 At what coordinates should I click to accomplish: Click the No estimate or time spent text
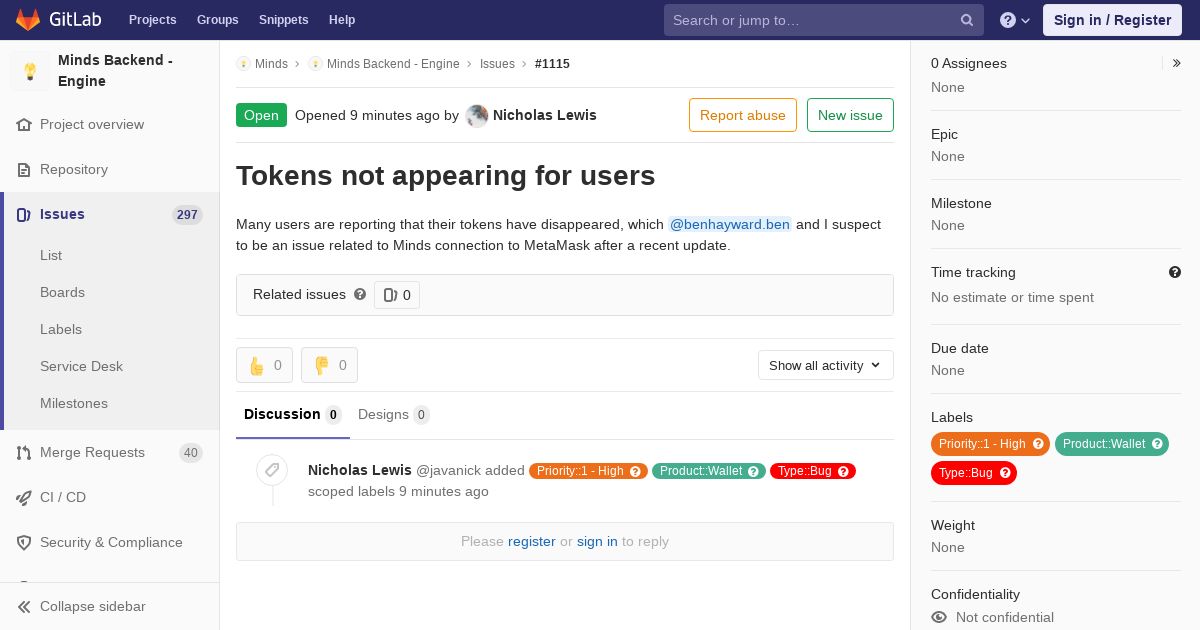click(x=1012, y=297)
